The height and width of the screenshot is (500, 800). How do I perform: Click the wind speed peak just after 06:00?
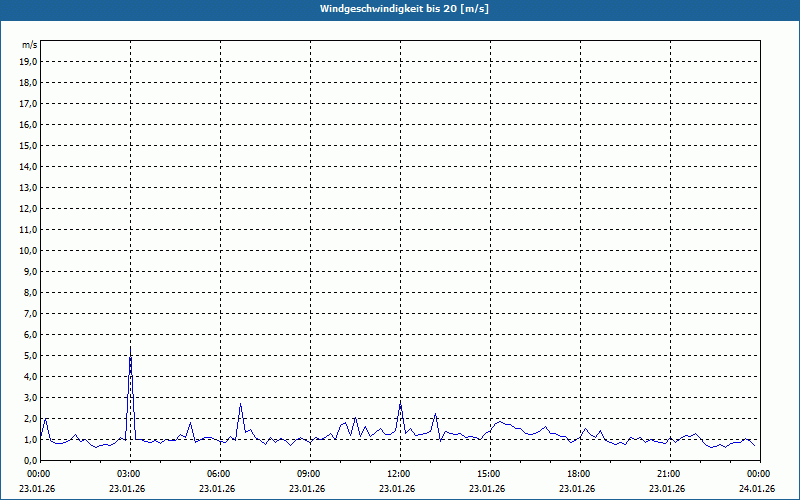240,405
